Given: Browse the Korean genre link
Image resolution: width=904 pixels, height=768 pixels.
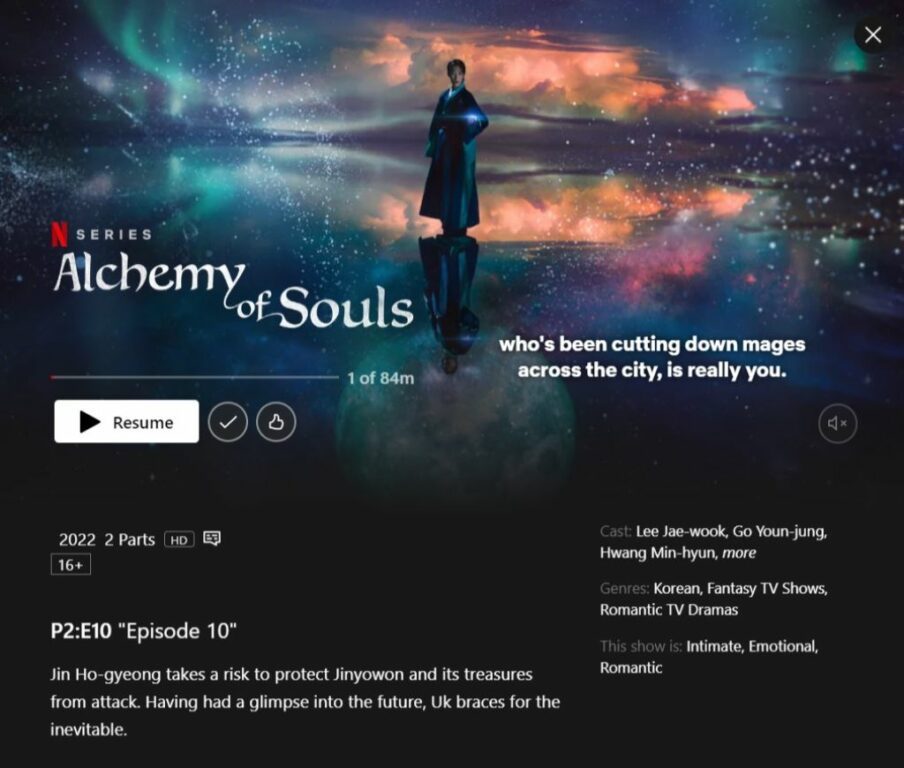Looking at the screenshot, I should pos(679,588).
